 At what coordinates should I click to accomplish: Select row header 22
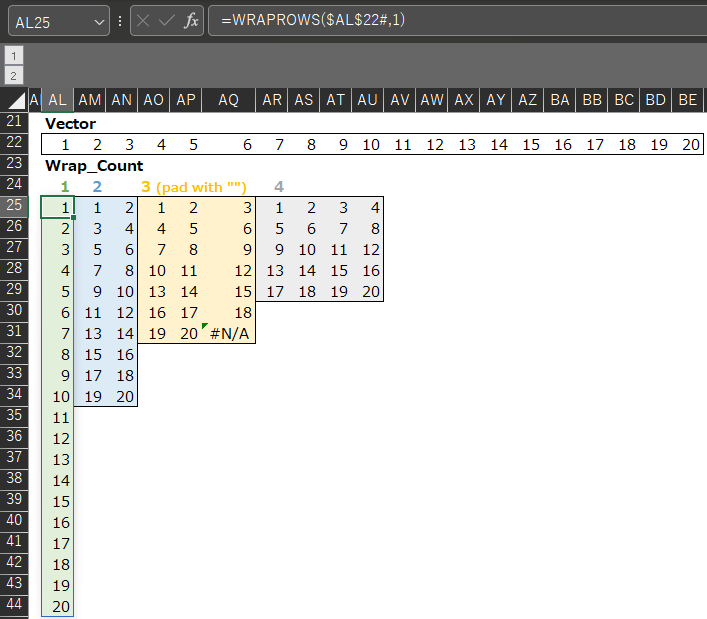coord(14,143)
